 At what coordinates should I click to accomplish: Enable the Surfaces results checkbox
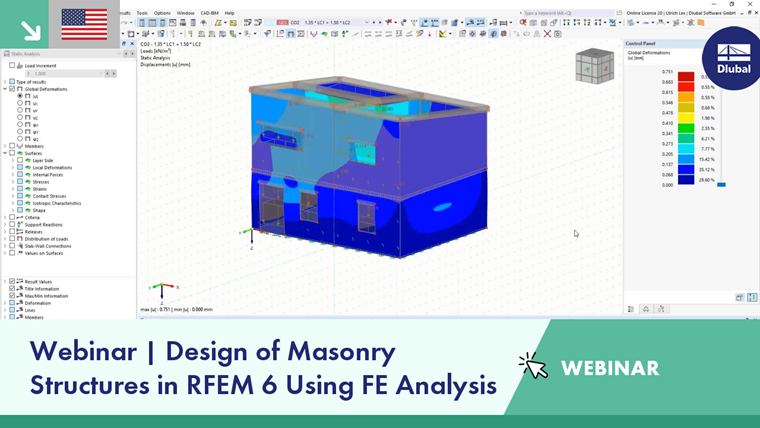[12, 153]
